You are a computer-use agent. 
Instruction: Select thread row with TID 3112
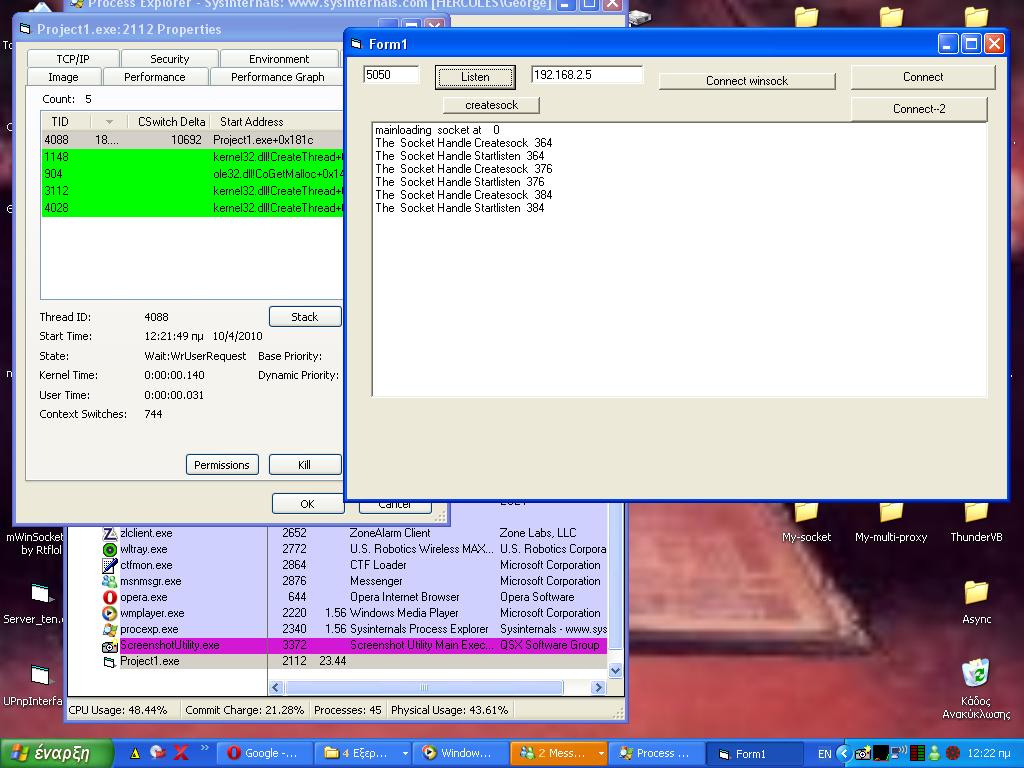click(x=192, y=191)
